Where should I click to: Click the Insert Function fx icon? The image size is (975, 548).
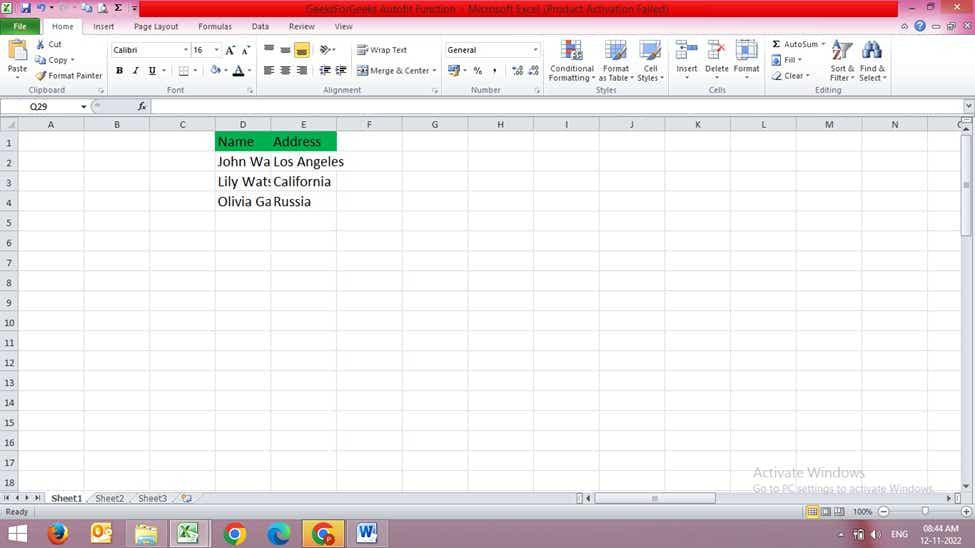point(142,106)
